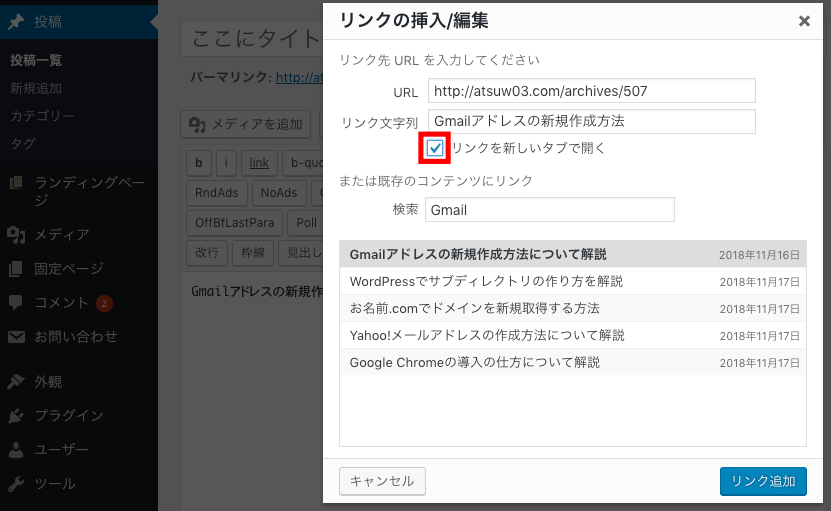Screen dimensions: 831x511
Task: Click the Poll quicktag button
Action: 306,223
